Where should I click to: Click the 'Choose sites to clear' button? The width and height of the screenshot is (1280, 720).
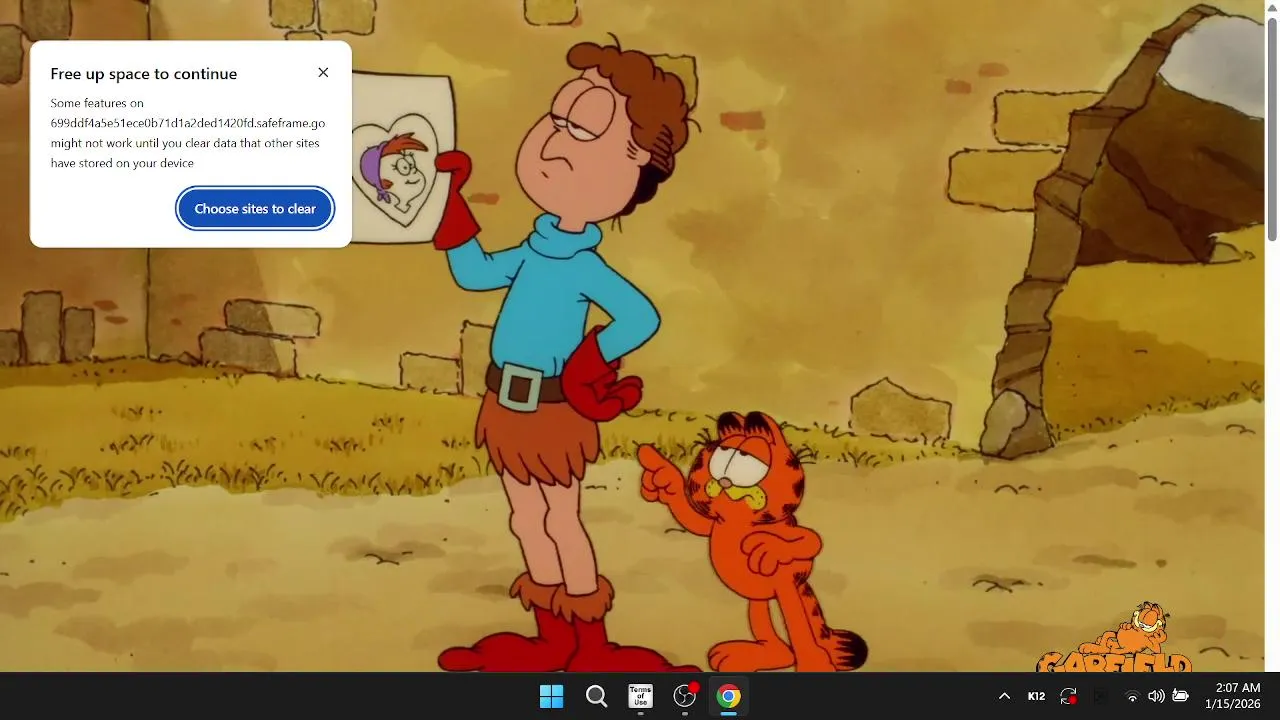tap(255, 209)
